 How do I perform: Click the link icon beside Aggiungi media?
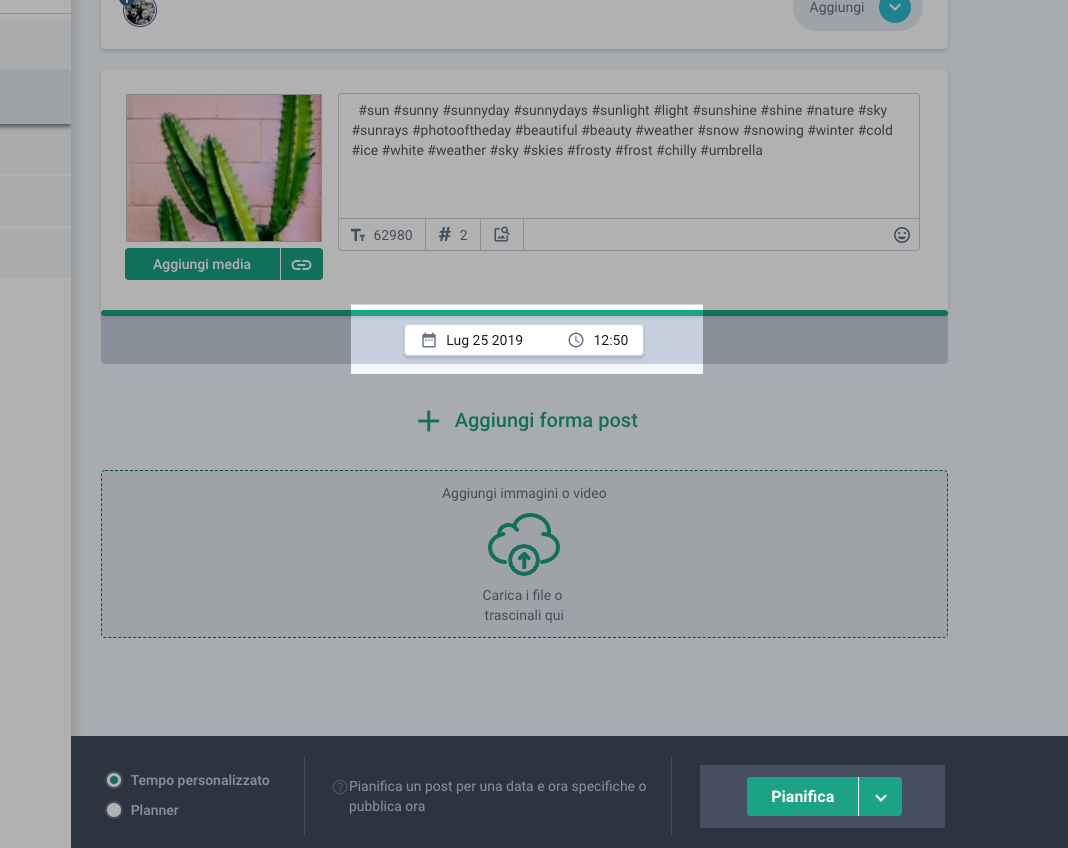301,265
